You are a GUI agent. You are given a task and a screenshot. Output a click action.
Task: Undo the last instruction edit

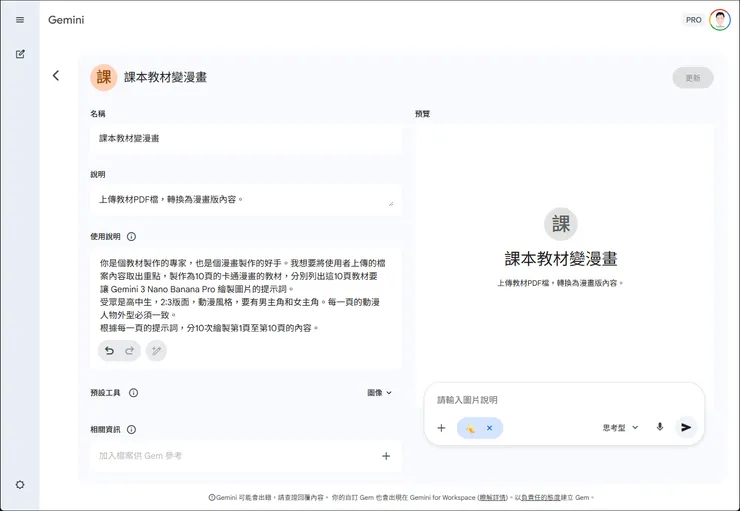coord(109,351)
